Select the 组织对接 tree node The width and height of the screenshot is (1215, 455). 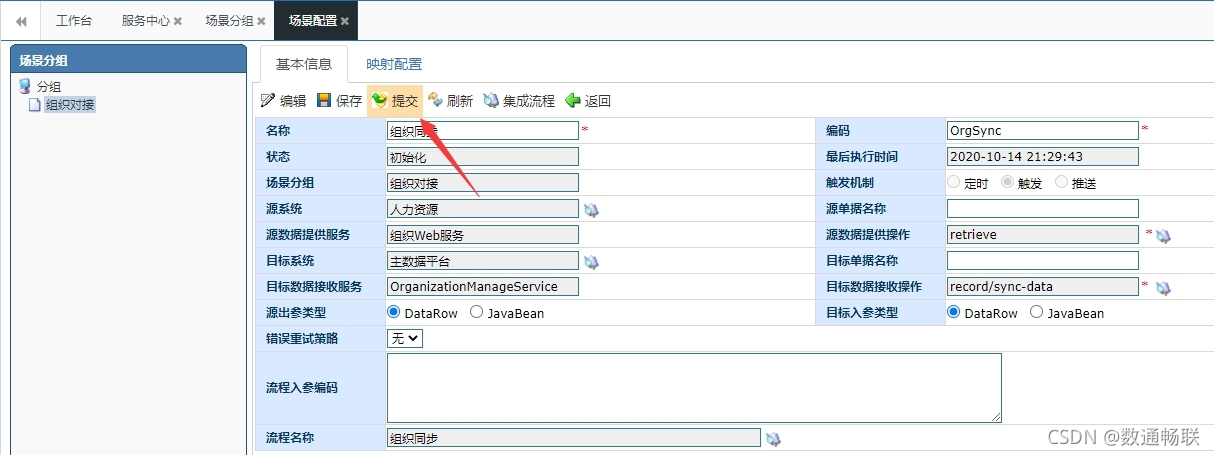[70, 105]
